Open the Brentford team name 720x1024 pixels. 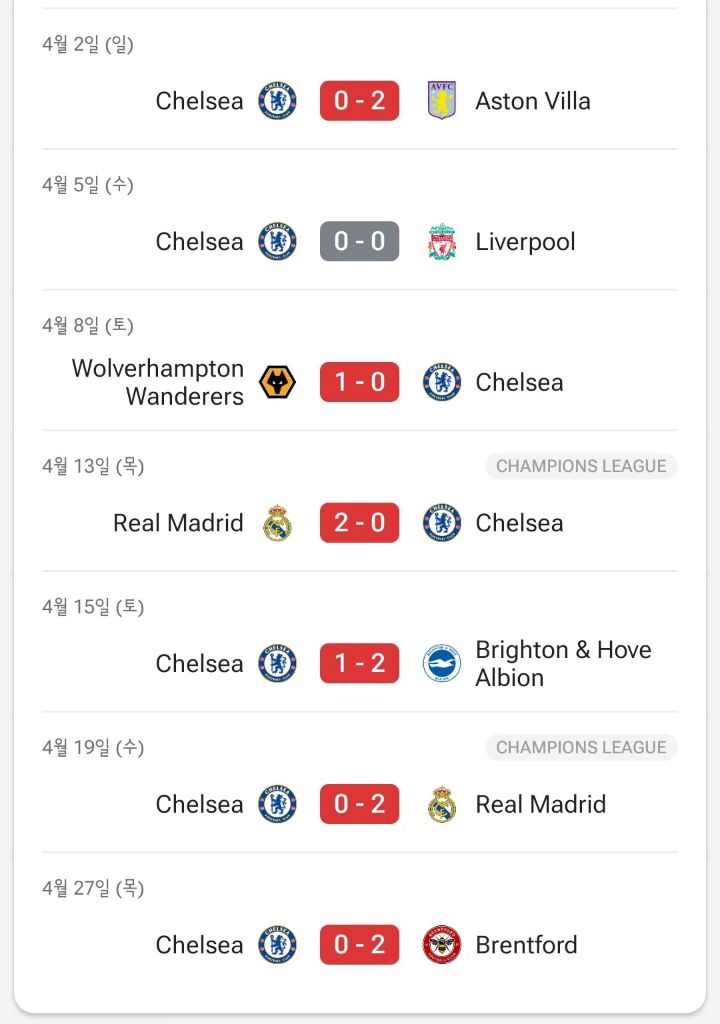(526, 945)
